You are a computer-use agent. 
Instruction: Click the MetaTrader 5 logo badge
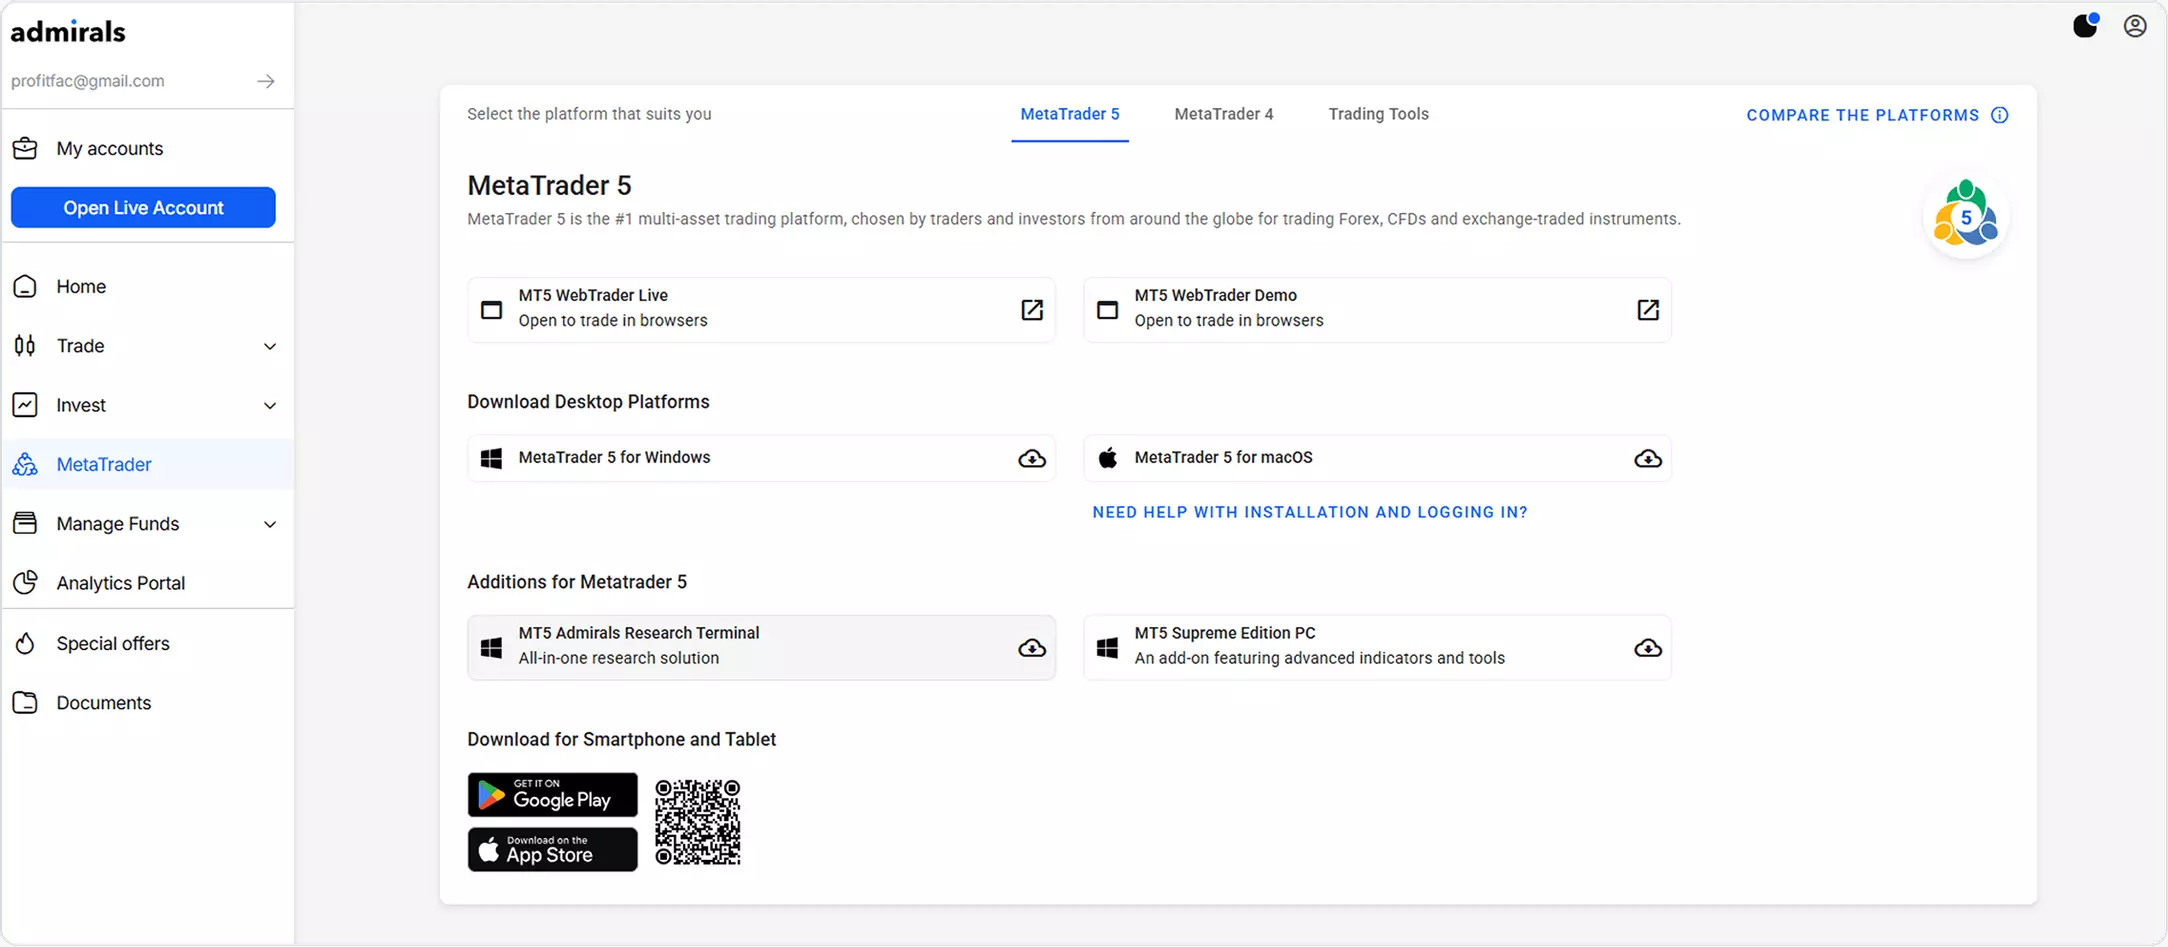point(1966,216)
